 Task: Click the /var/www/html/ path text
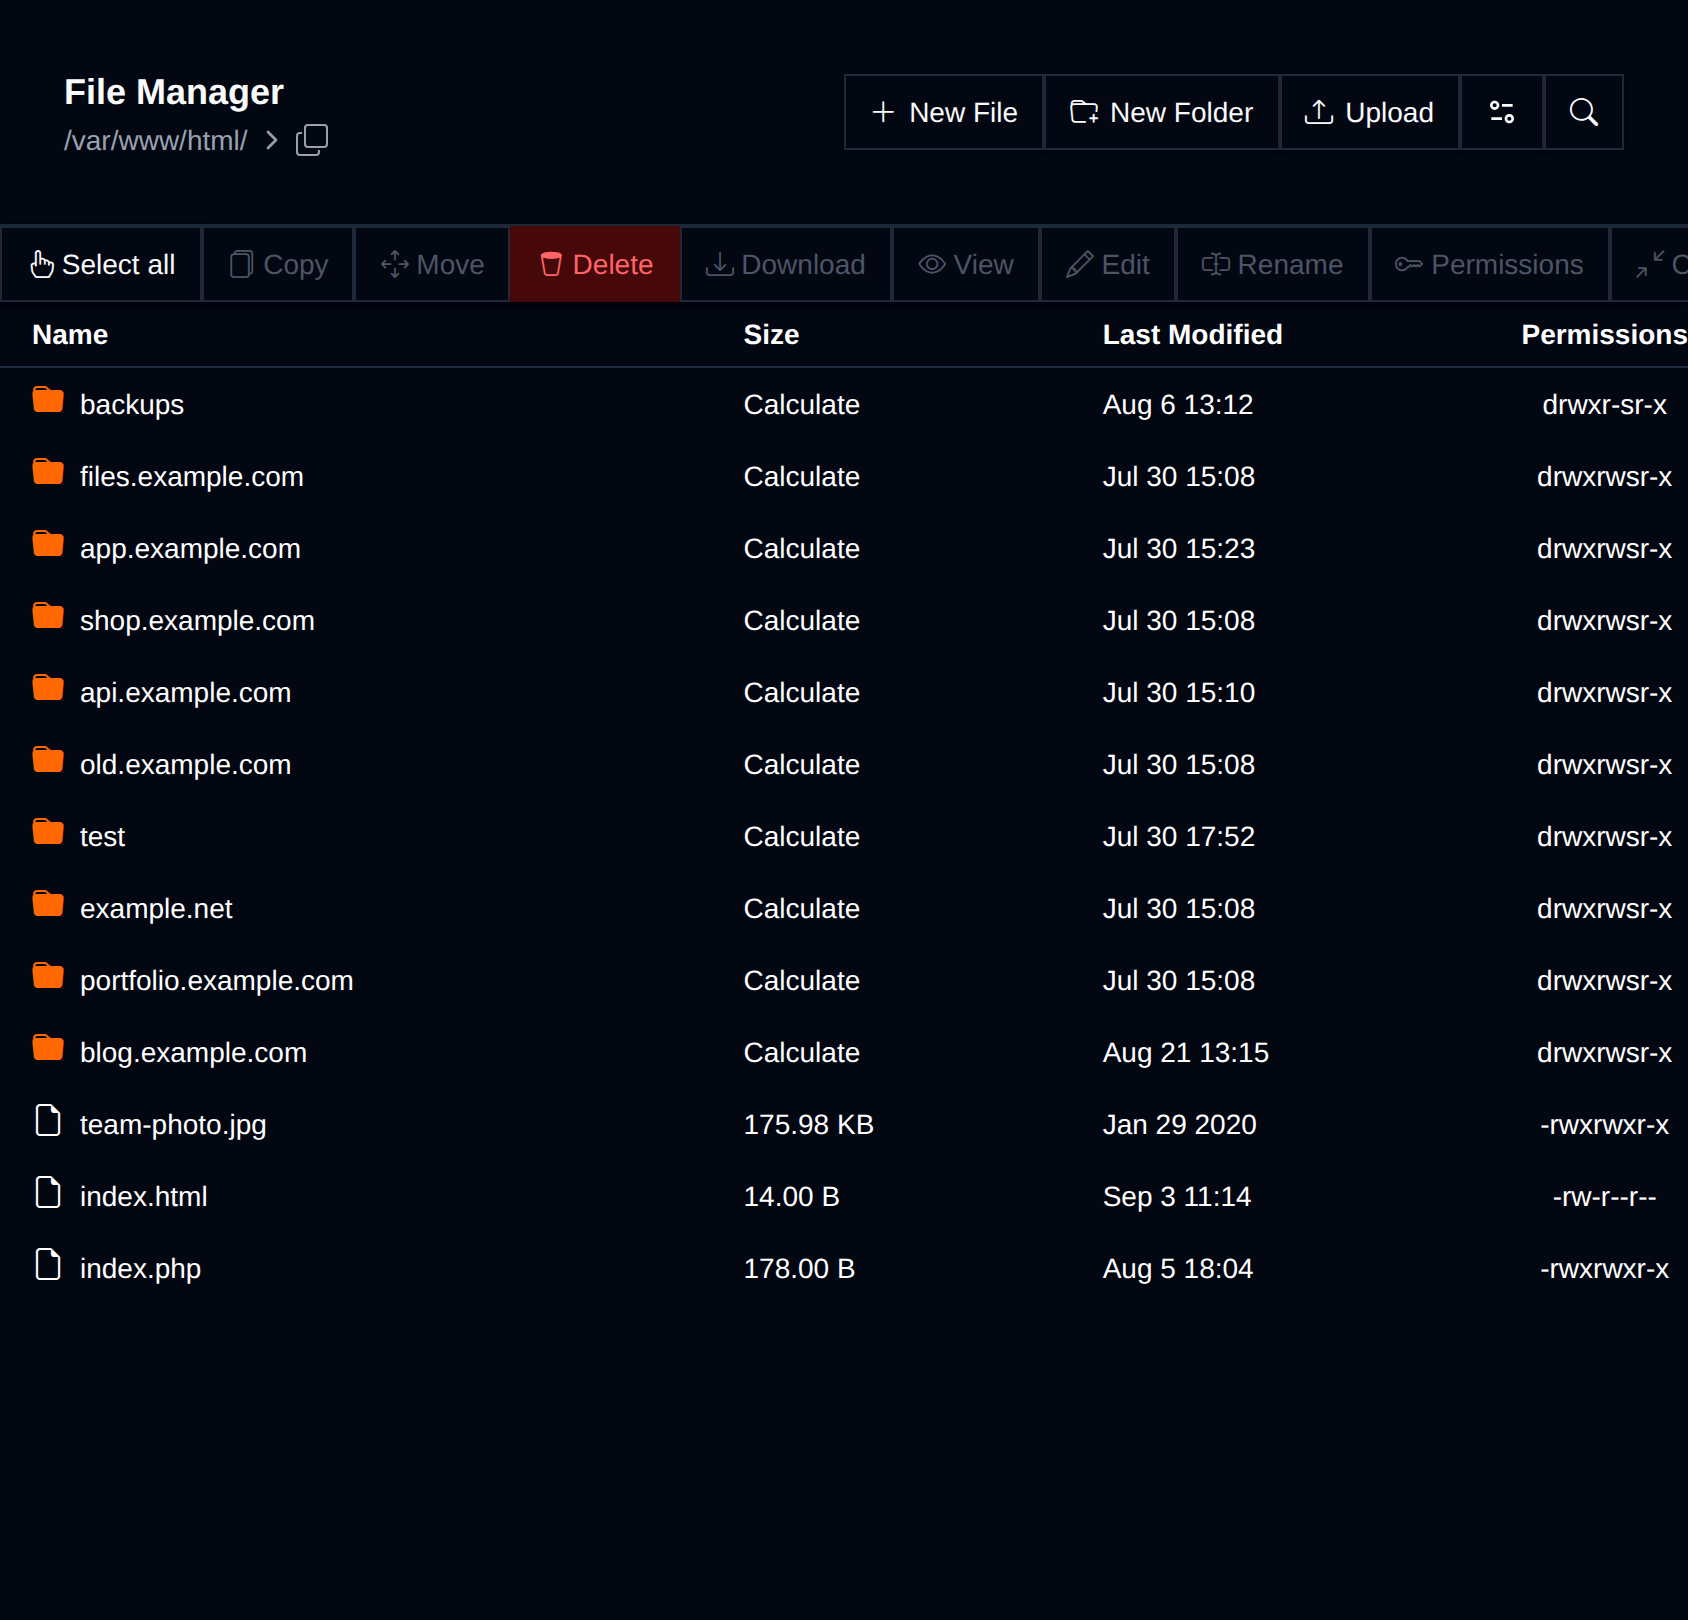pyautogui.click(x=156, y=141)
